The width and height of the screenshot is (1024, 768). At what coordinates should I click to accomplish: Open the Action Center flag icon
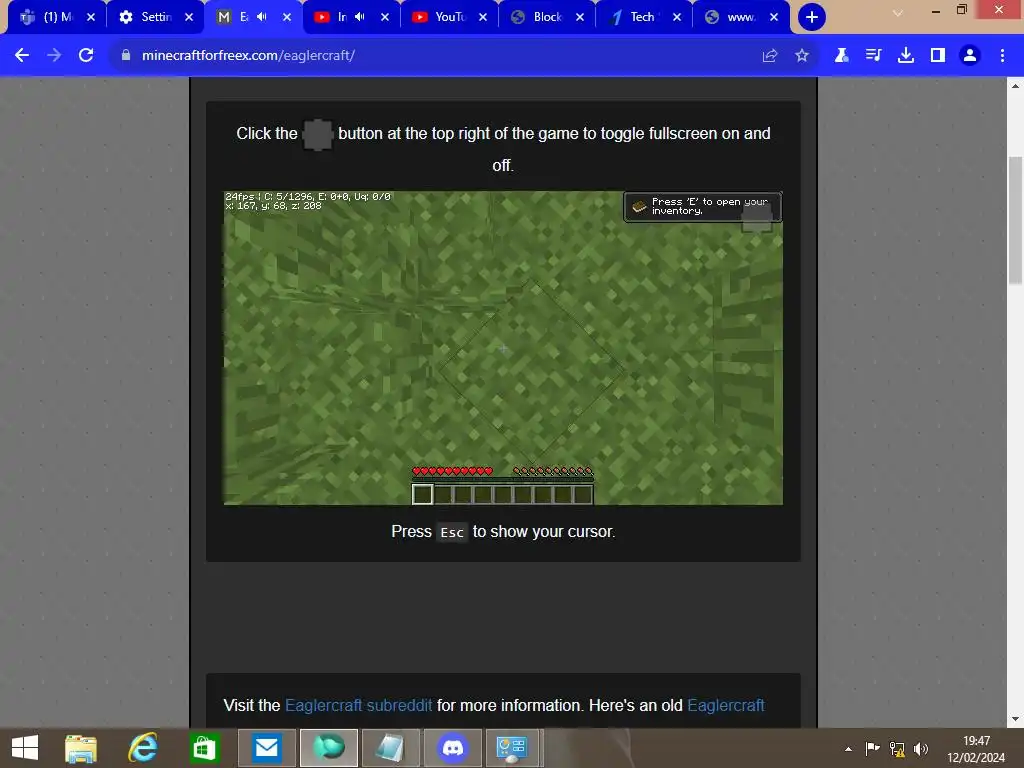click(x=872, y=749)
